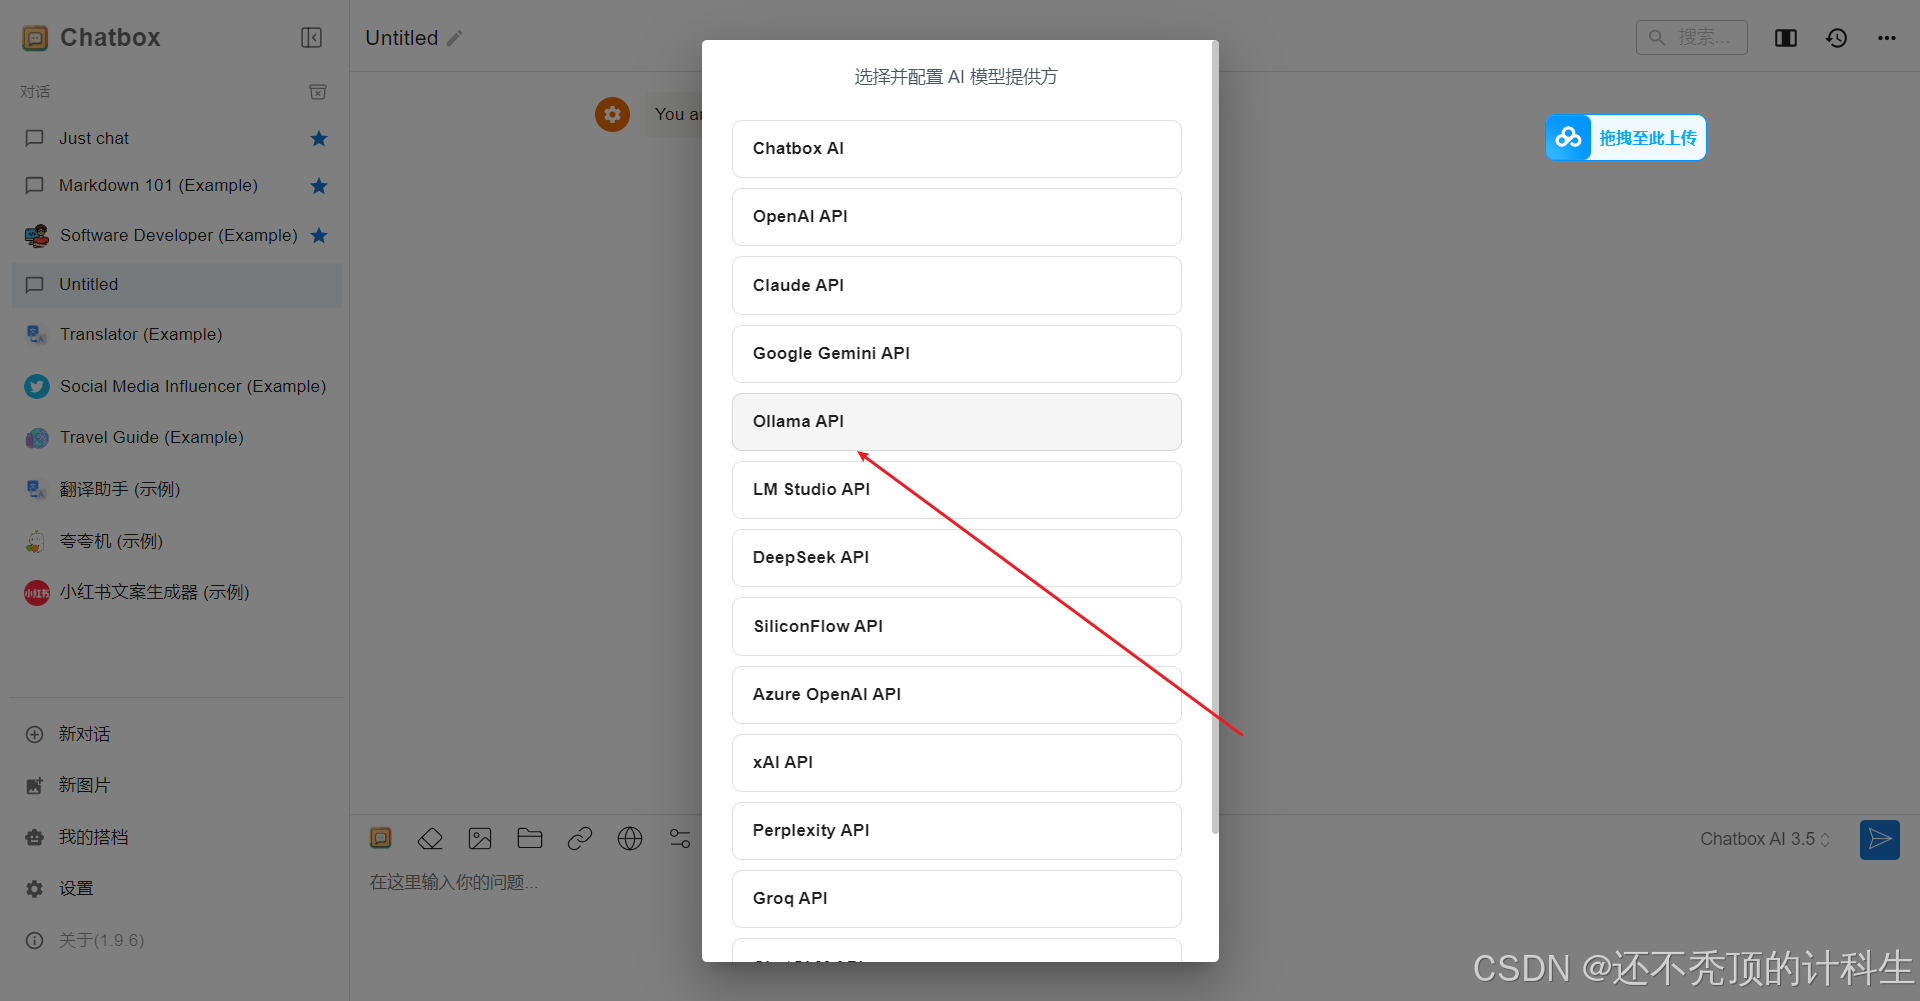Select Ollama API provider
The image size is (1920, 1001).
[957, 422]
